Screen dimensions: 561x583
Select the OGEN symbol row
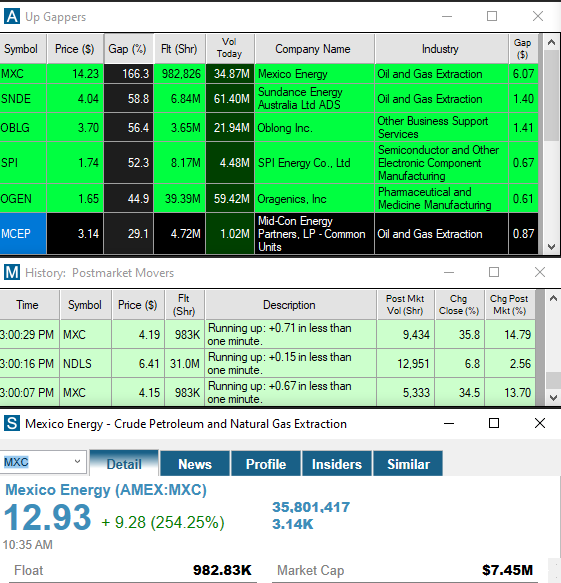click(269, 199)
